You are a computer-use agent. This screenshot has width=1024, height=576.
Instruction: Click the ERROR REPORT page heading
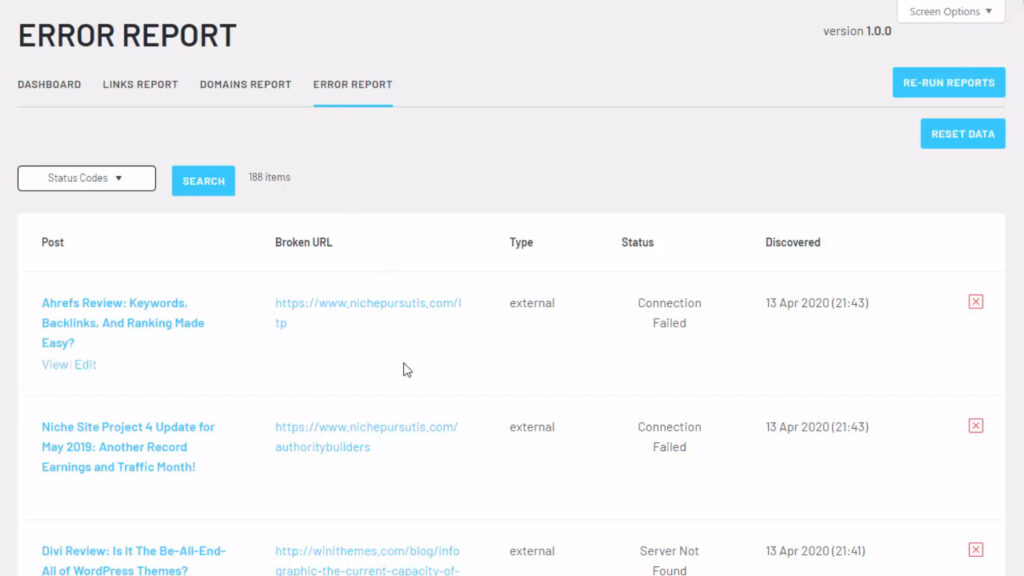click(127, 35)
